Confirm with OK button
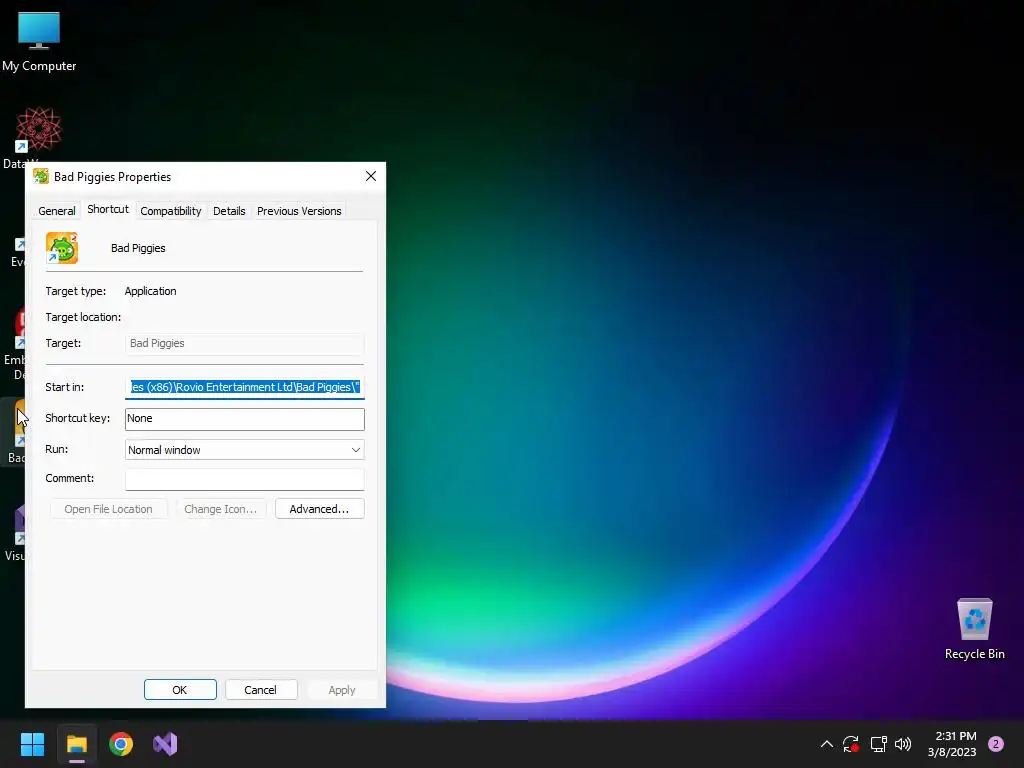1024x768 pixels. [180, 690]
